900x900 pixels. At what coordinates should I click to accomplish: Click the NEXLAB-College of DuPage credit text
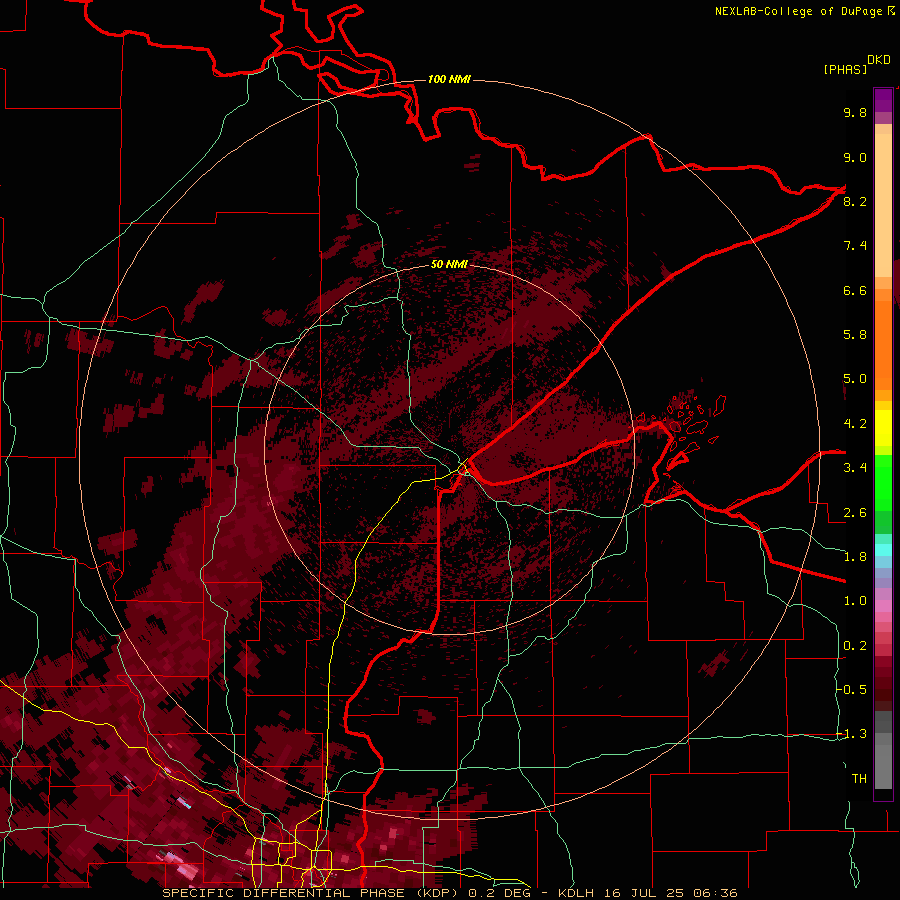point(798,11)
